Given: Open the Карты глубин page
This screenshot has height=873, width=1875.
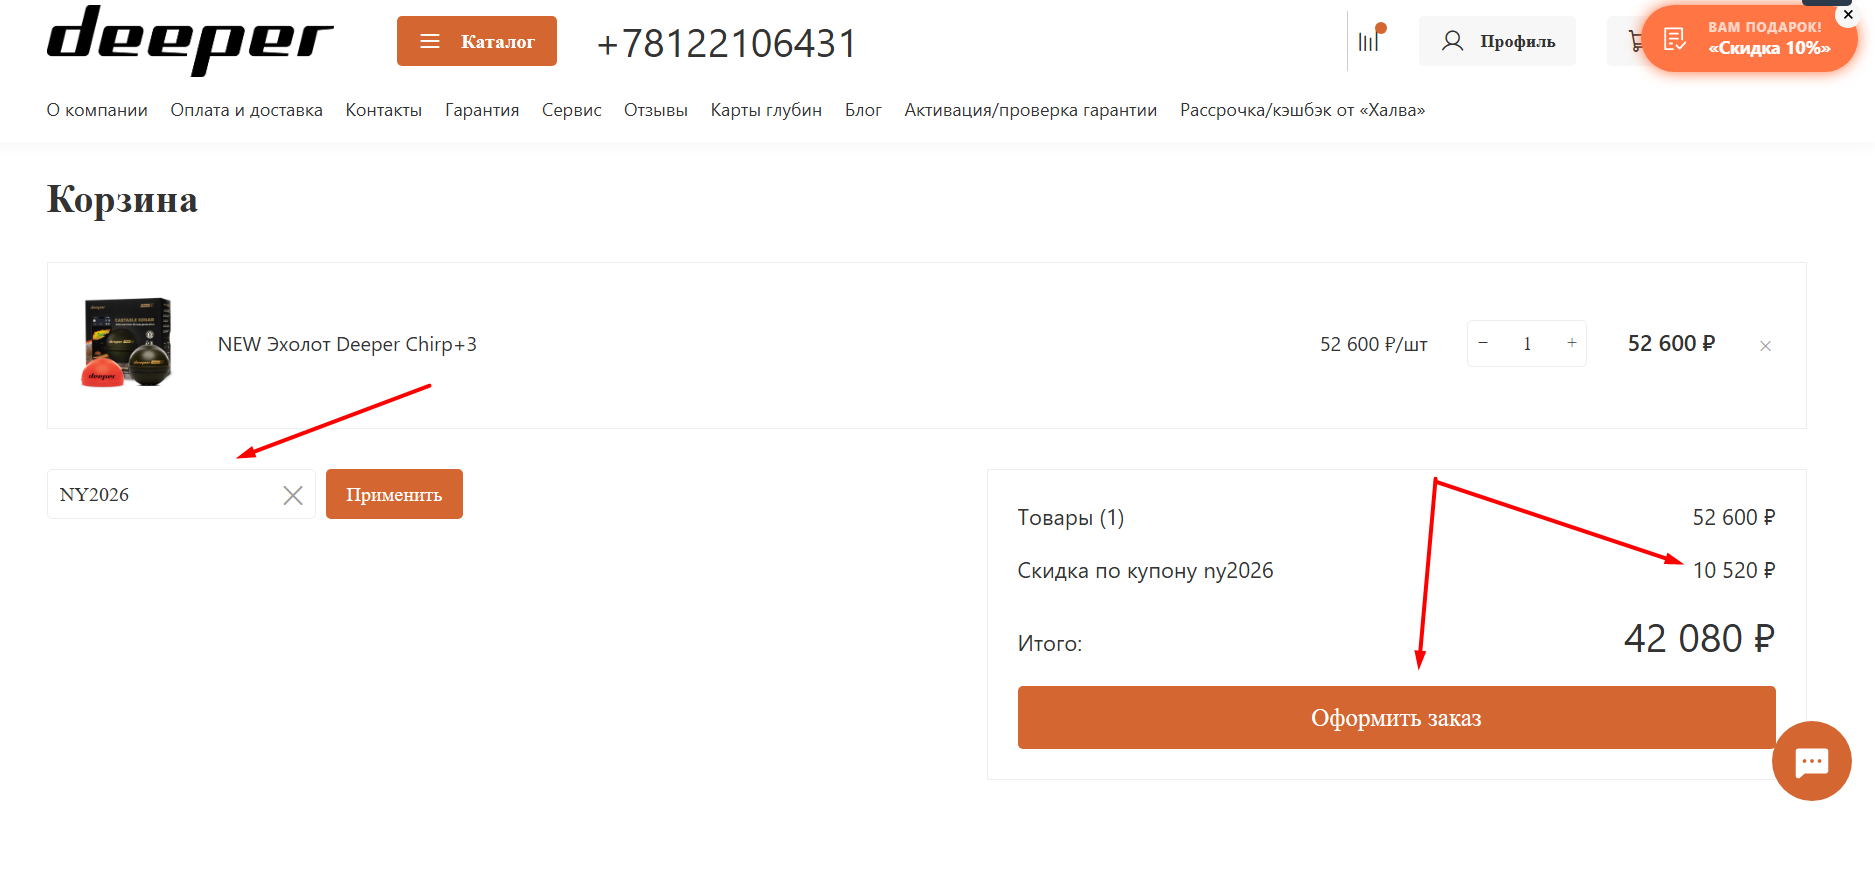Looking at the screenshot, I should 766,110.
